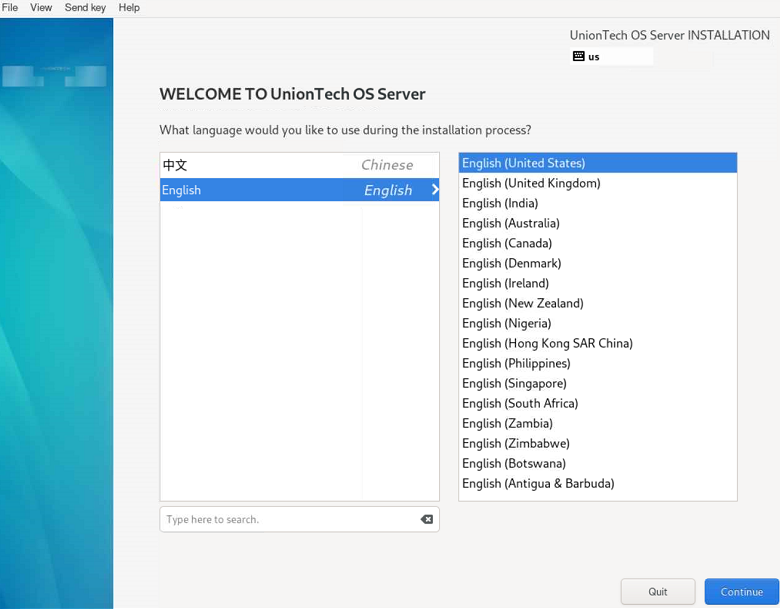Select the English language row

[299, 190]
